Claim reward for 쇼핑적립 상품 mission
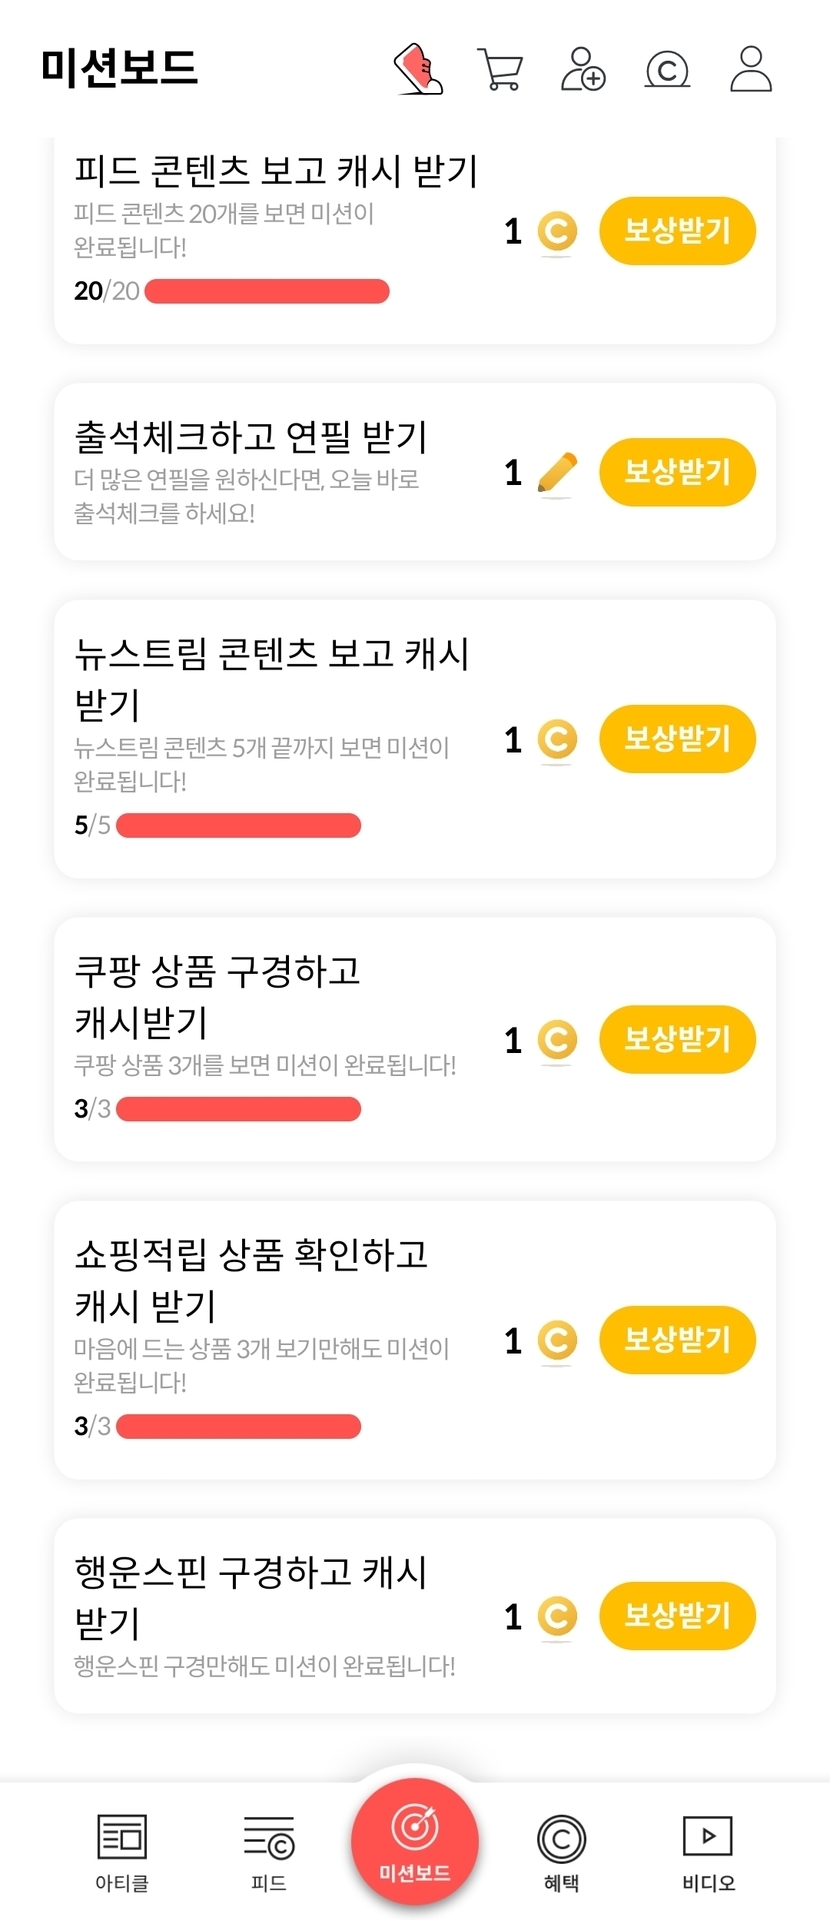Screen dimensions: 830x1920 [677, 1340]
